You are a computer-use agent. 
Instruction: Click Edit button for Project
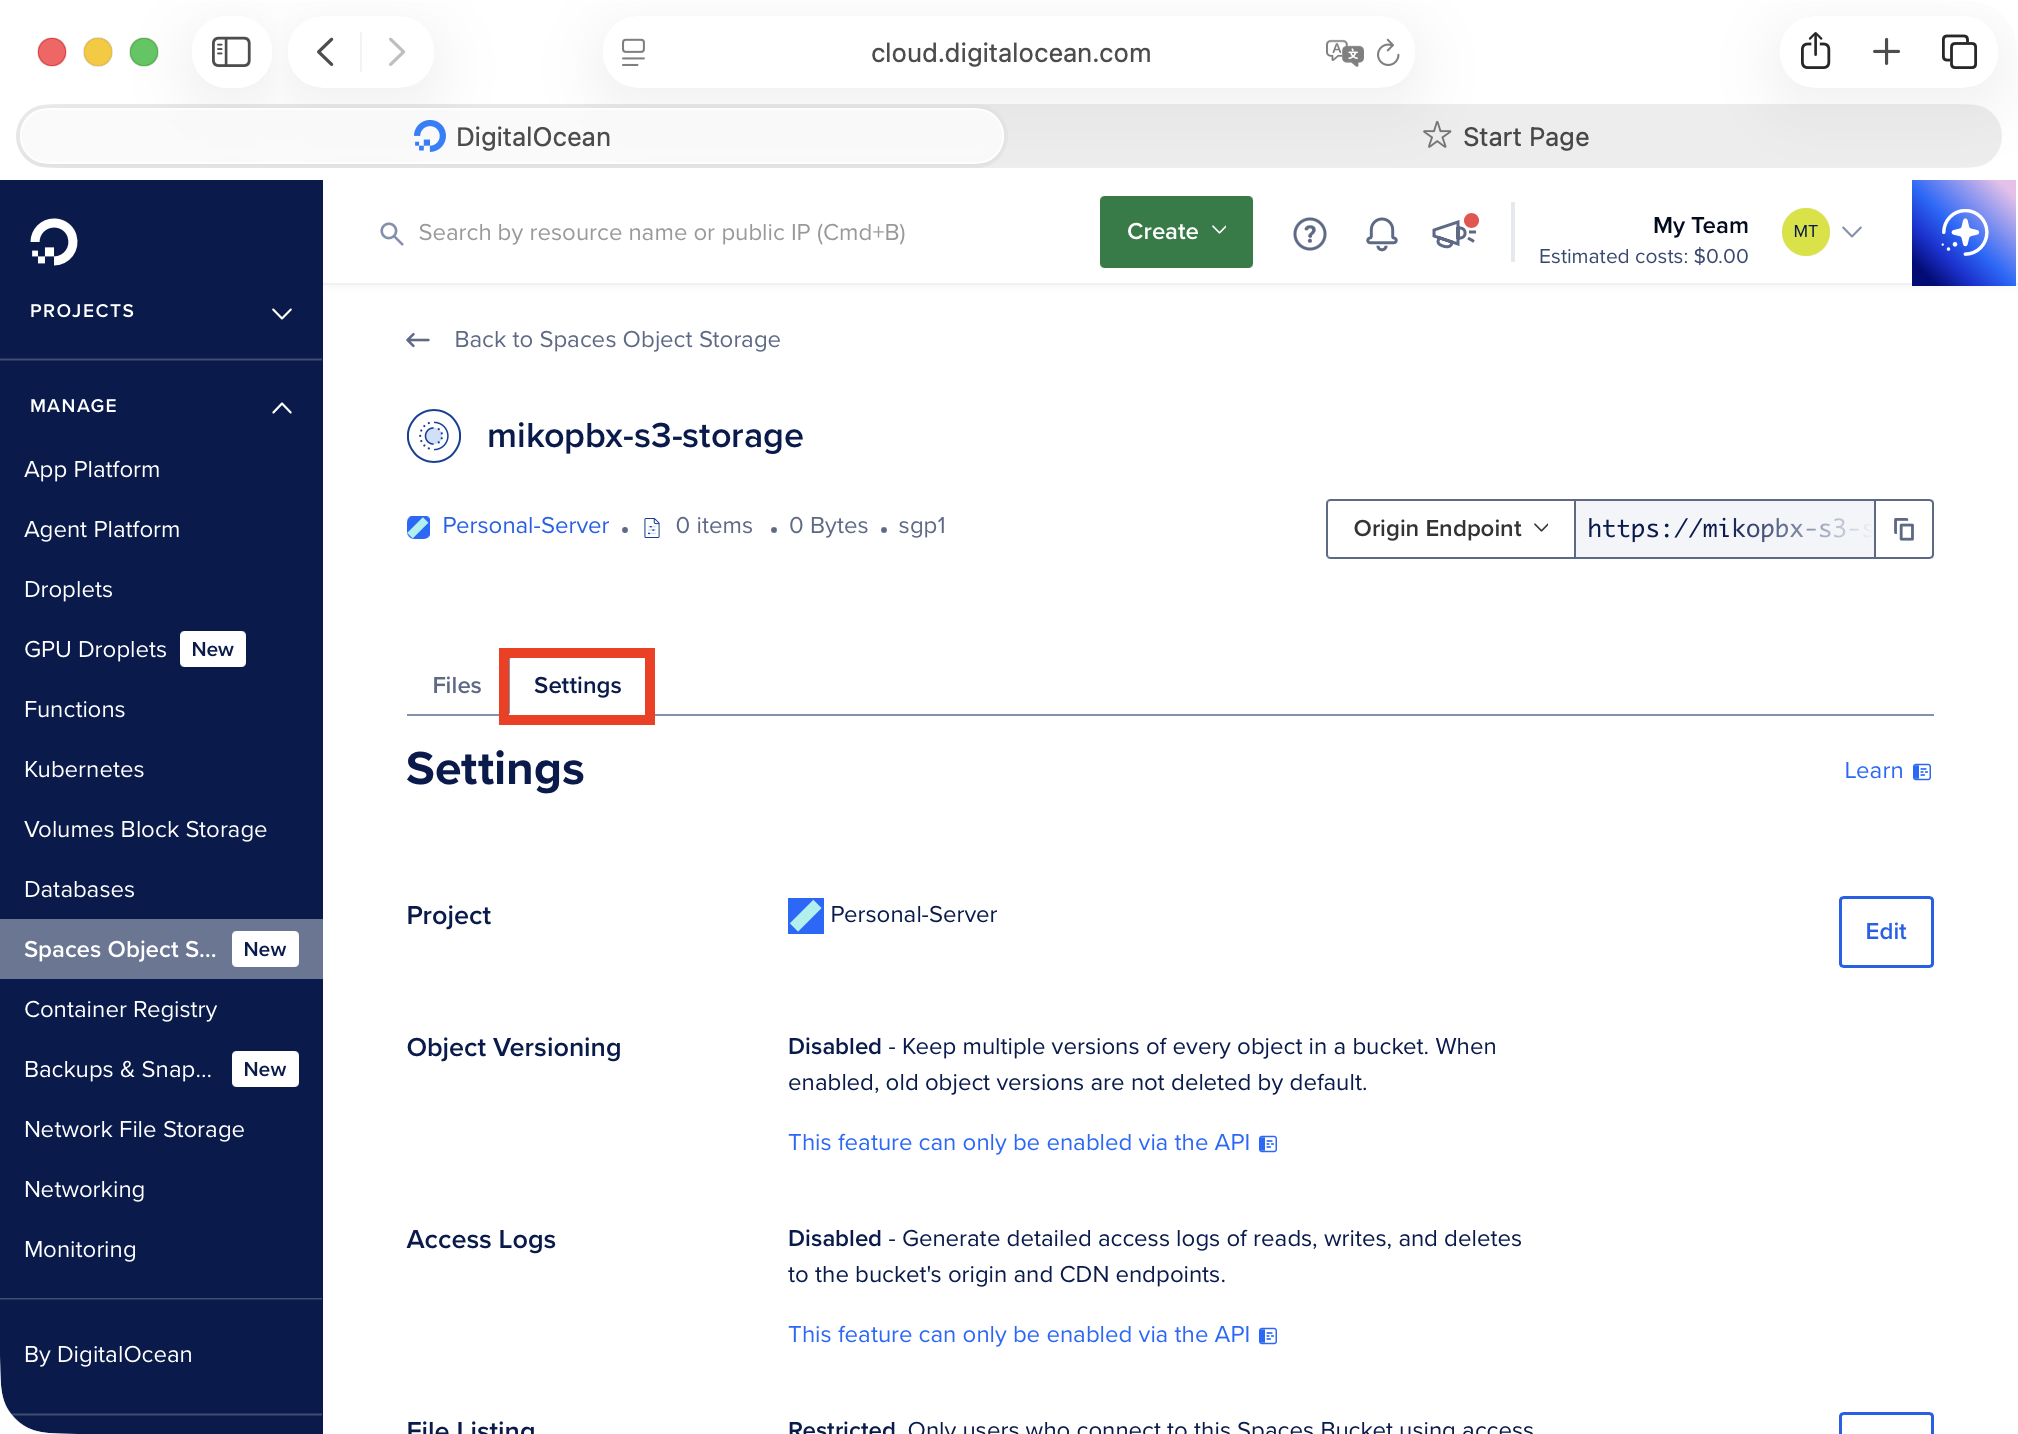tap(1885, 932)
